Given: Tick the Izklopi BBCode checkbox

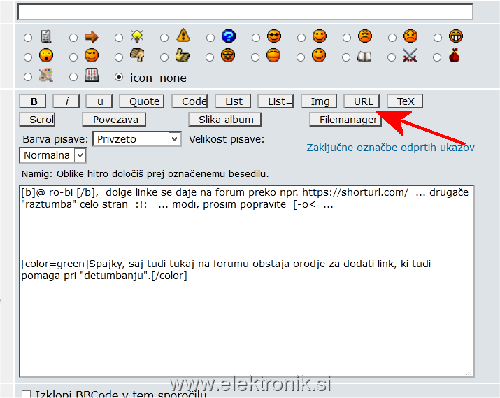Looking at the screenshot, I should point(26,394).
